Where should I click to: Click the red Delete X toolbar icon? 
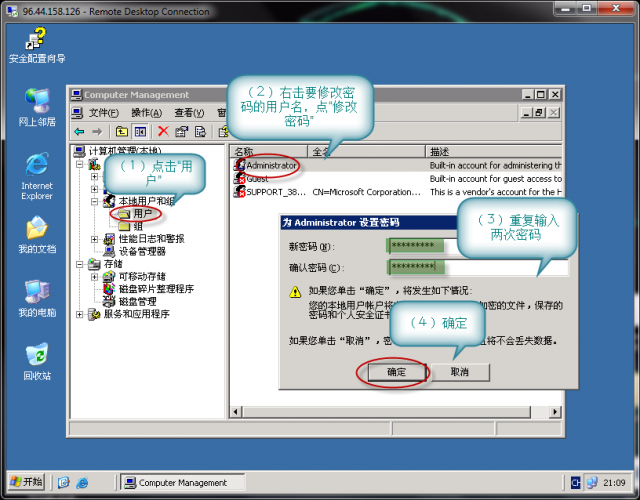[163, 131]
